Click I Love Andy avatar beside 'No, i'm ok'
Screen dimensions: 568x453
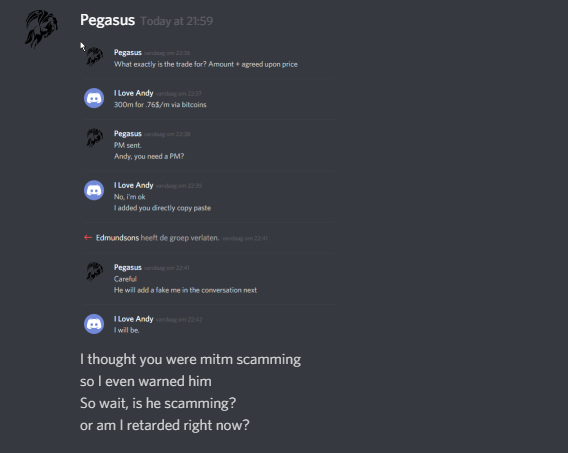coord(94,190)
